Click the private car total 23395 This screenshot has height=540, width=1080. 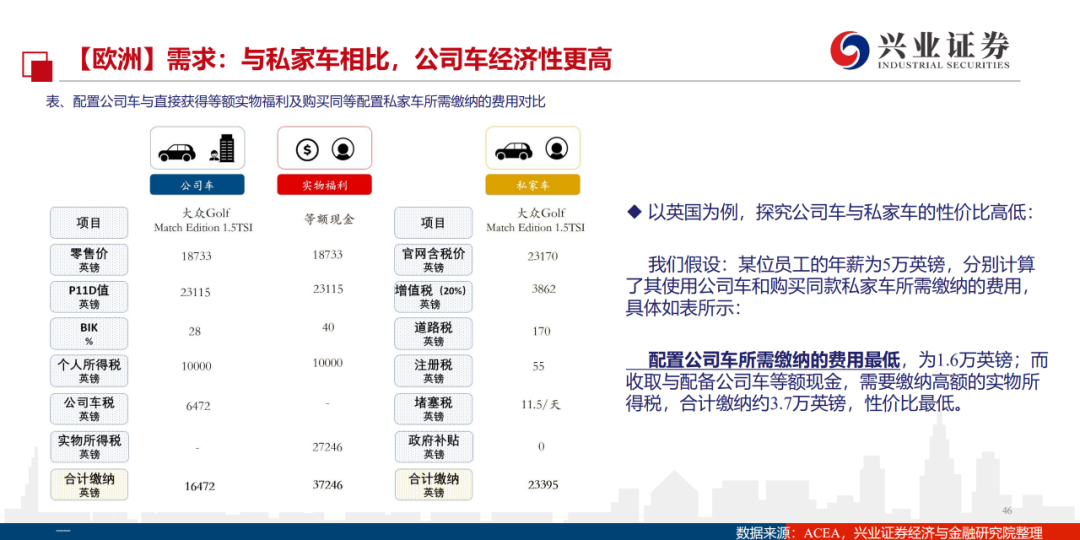(x=541, y=485)
